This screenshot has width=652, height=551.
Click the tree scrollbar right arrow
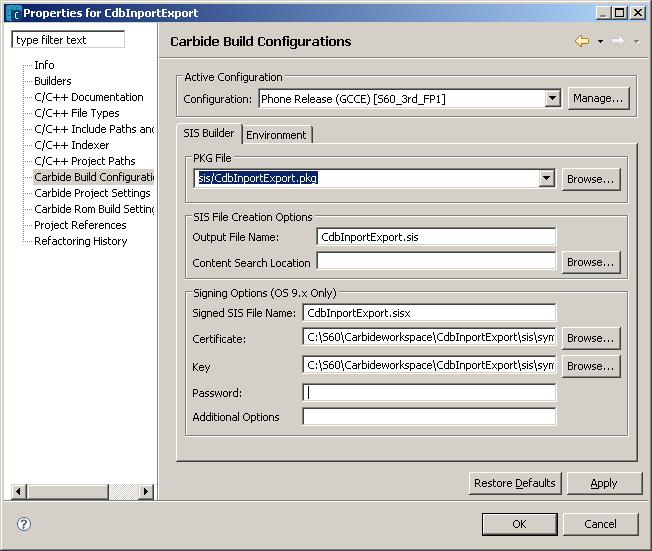tap(146, 492)
